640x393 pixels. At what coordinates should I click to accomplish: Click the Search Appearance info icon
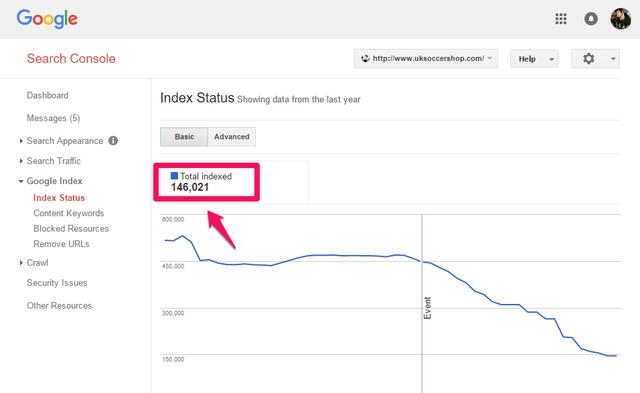pyautogui.click(x=113, y=141)
